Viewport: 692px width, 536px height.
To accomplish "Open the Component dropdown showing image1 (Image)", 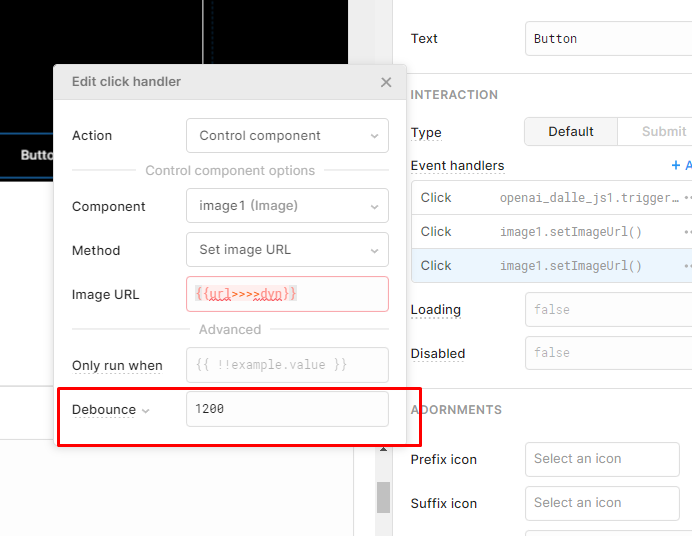I will pyautogui.click(x=287, y=206).
